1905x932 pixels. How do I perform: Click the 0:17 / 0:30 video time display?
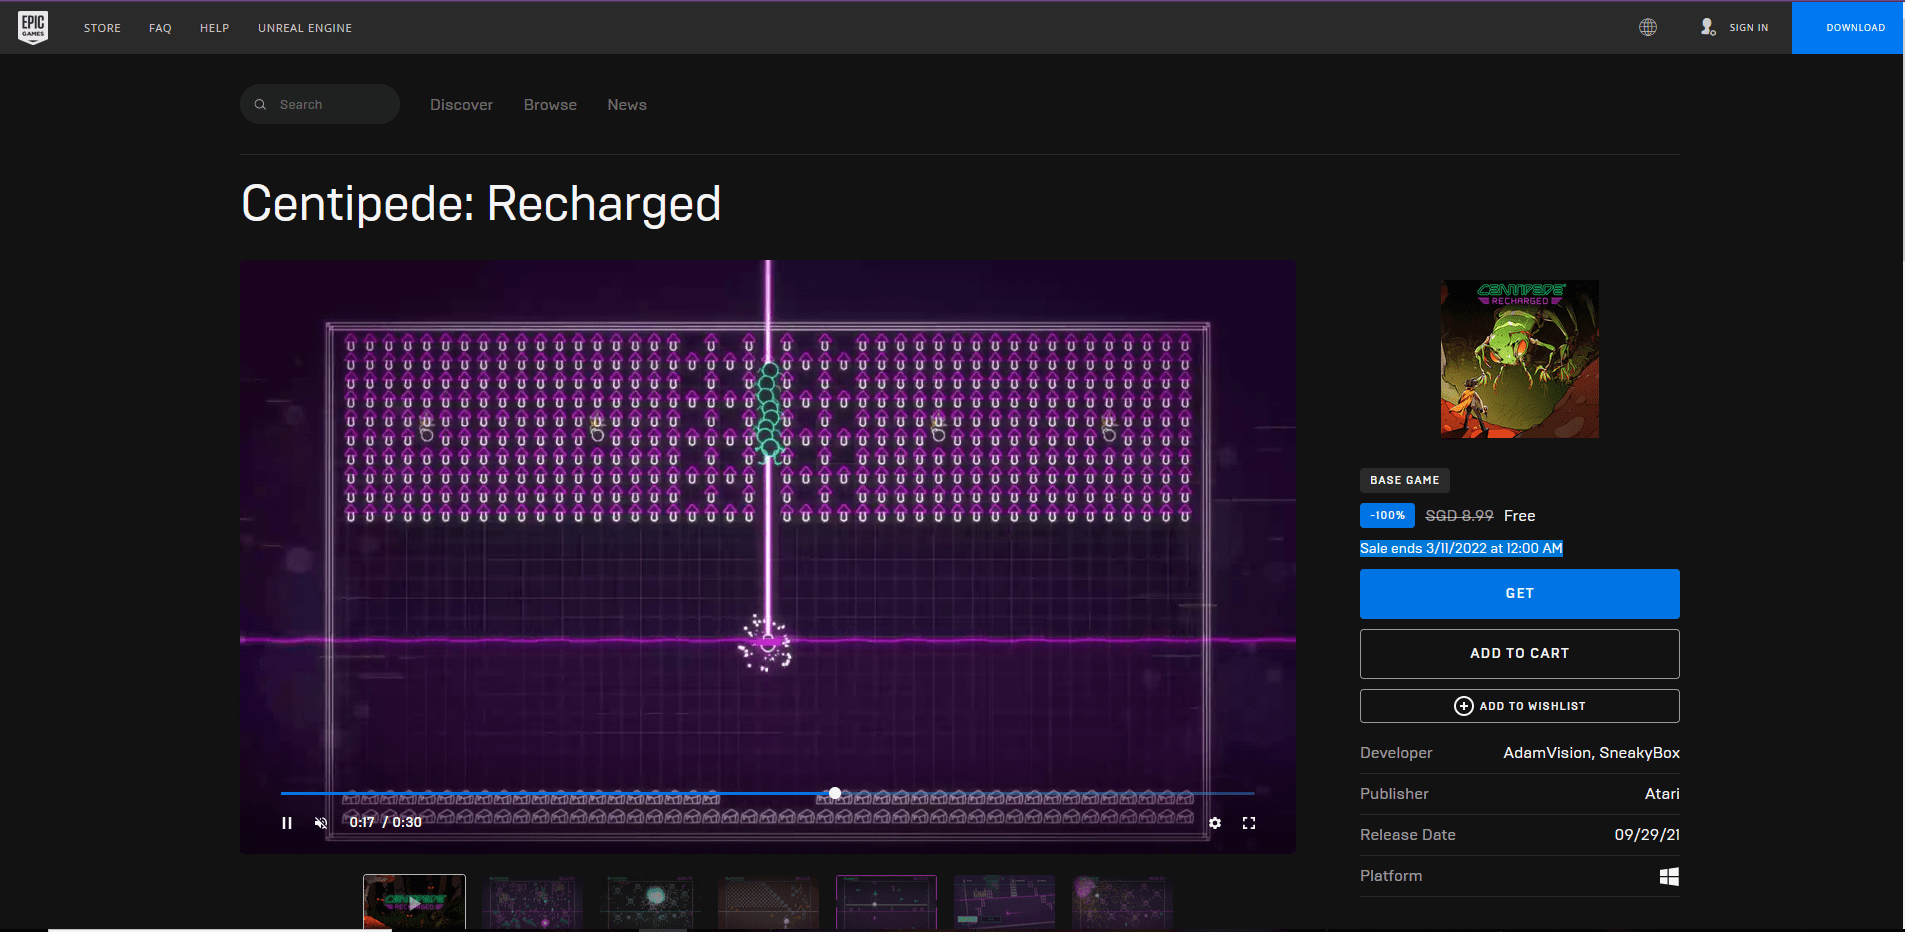coord(385,823)
